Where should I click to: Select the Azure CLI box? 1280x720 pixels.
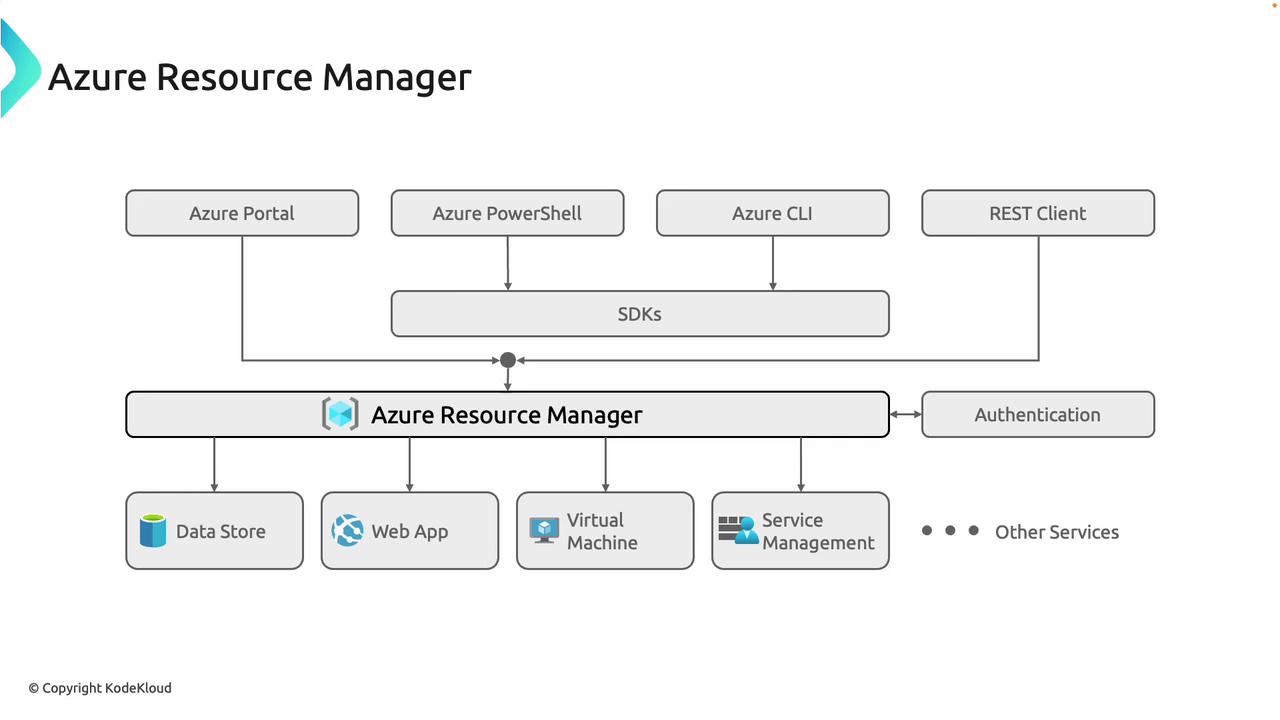click(x=773, y=213)
